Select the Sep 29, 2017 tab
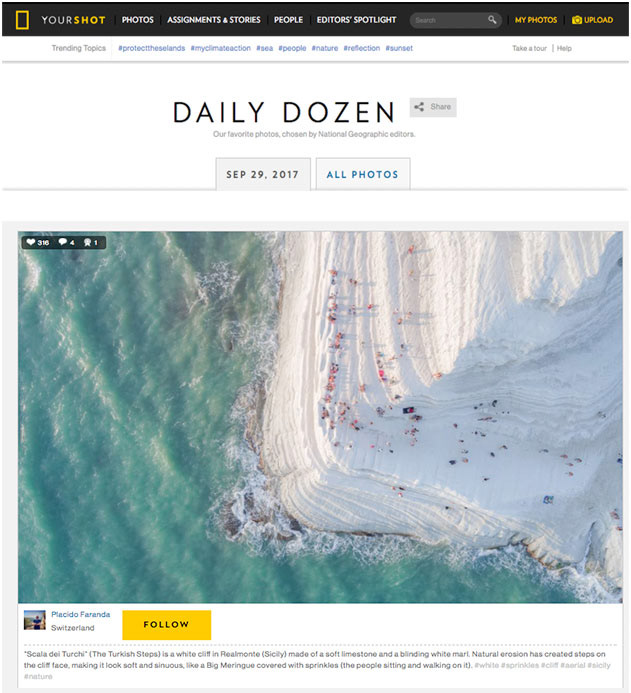This screenshot has width=631, height=693. tap(263, 174)
